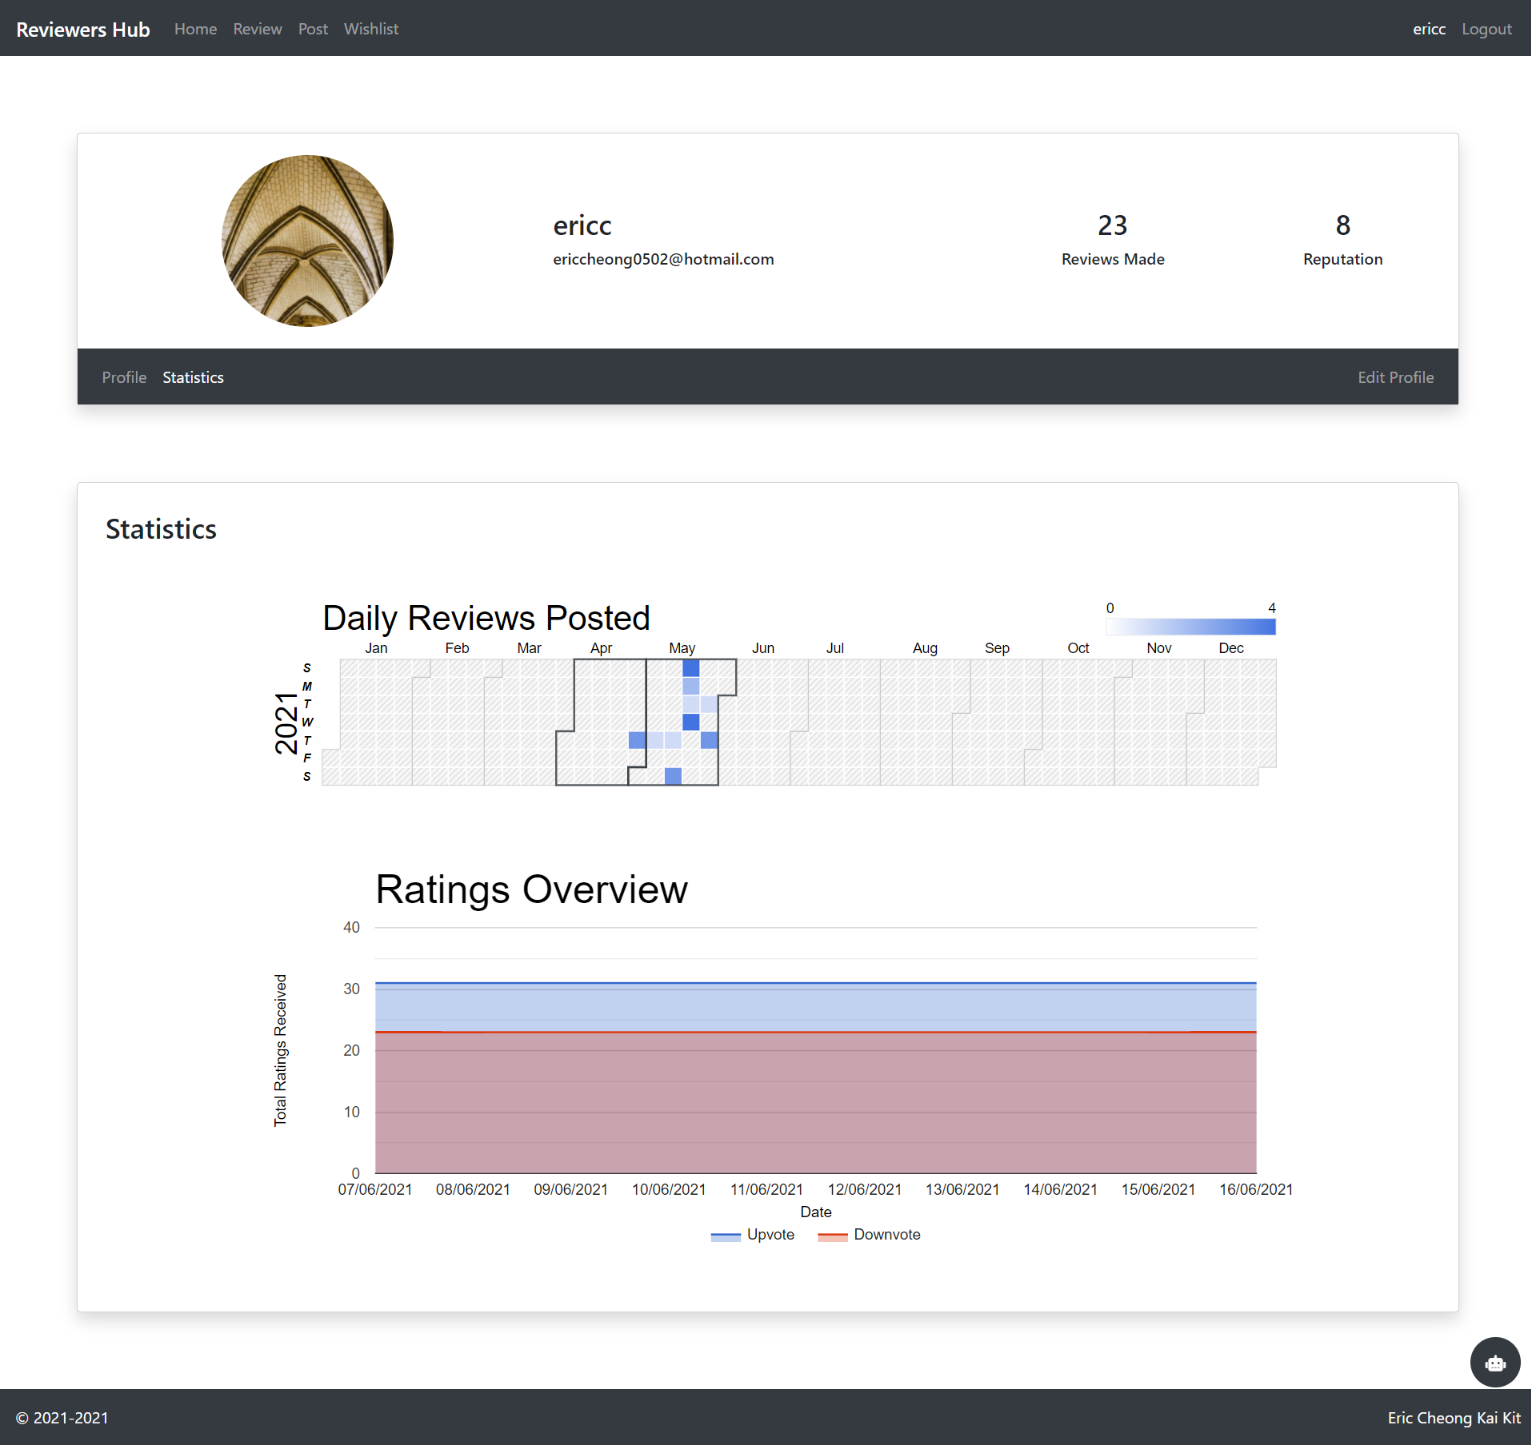Open the Review nav link
The height and width of the screenshot is (1445, 1531).
(257, 29)
